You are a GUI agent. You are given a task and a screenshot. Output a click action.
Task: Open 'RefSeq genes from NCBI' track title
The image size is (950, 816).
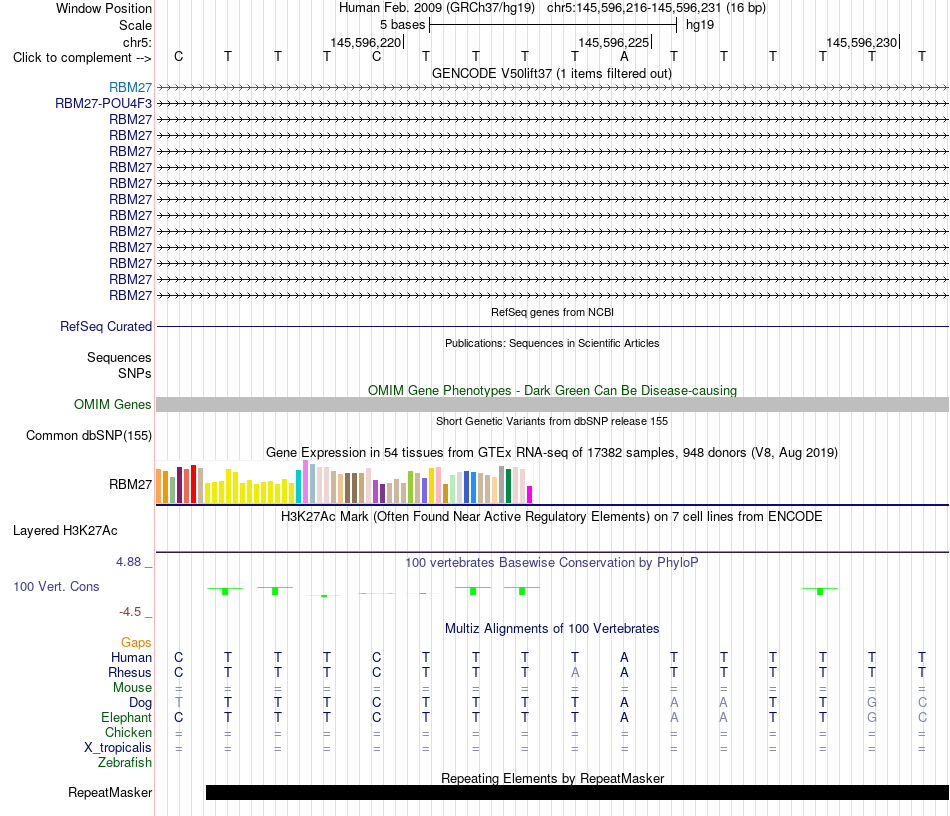click(552, 312)
